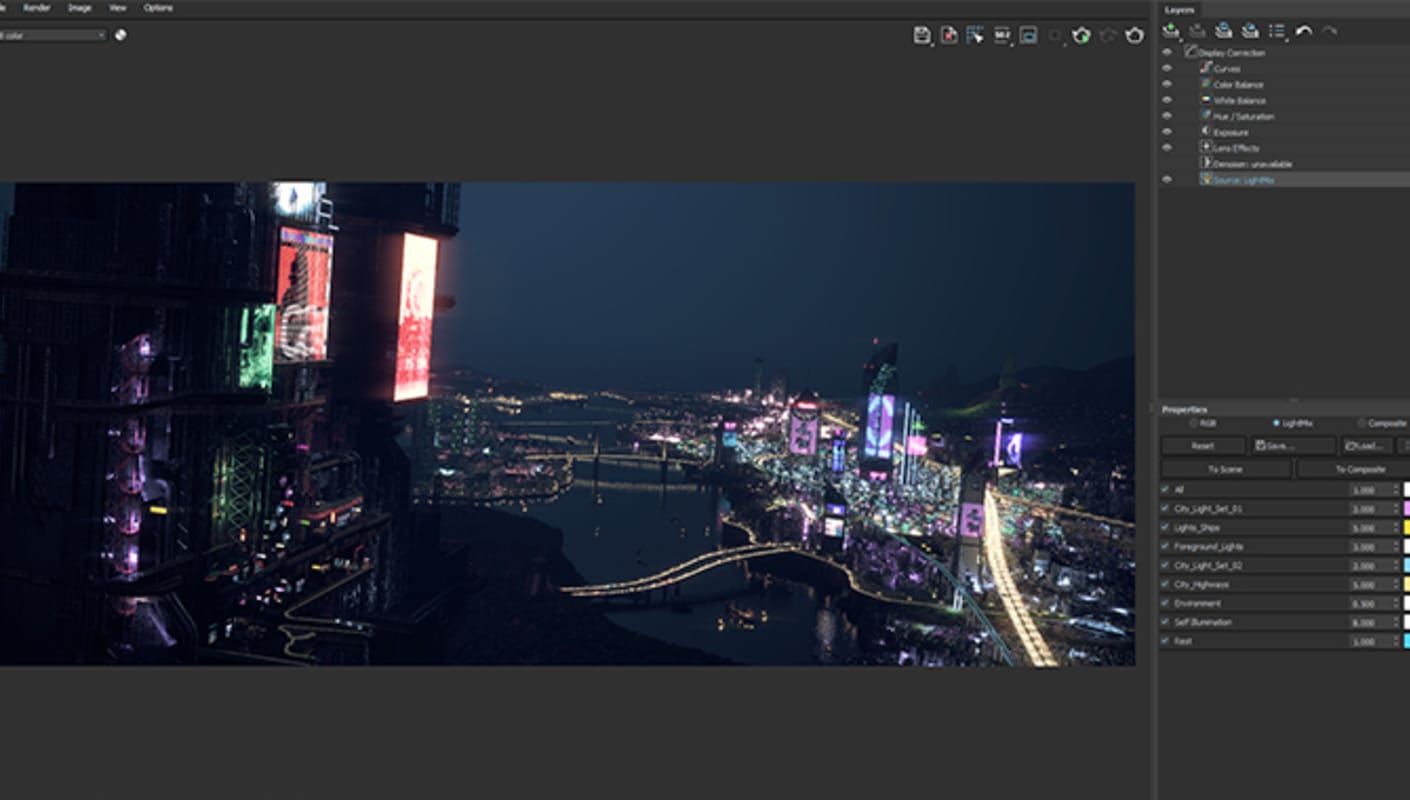Click the clear image icon
Screen dimensions: 1410x800
(x=948, y=35)
